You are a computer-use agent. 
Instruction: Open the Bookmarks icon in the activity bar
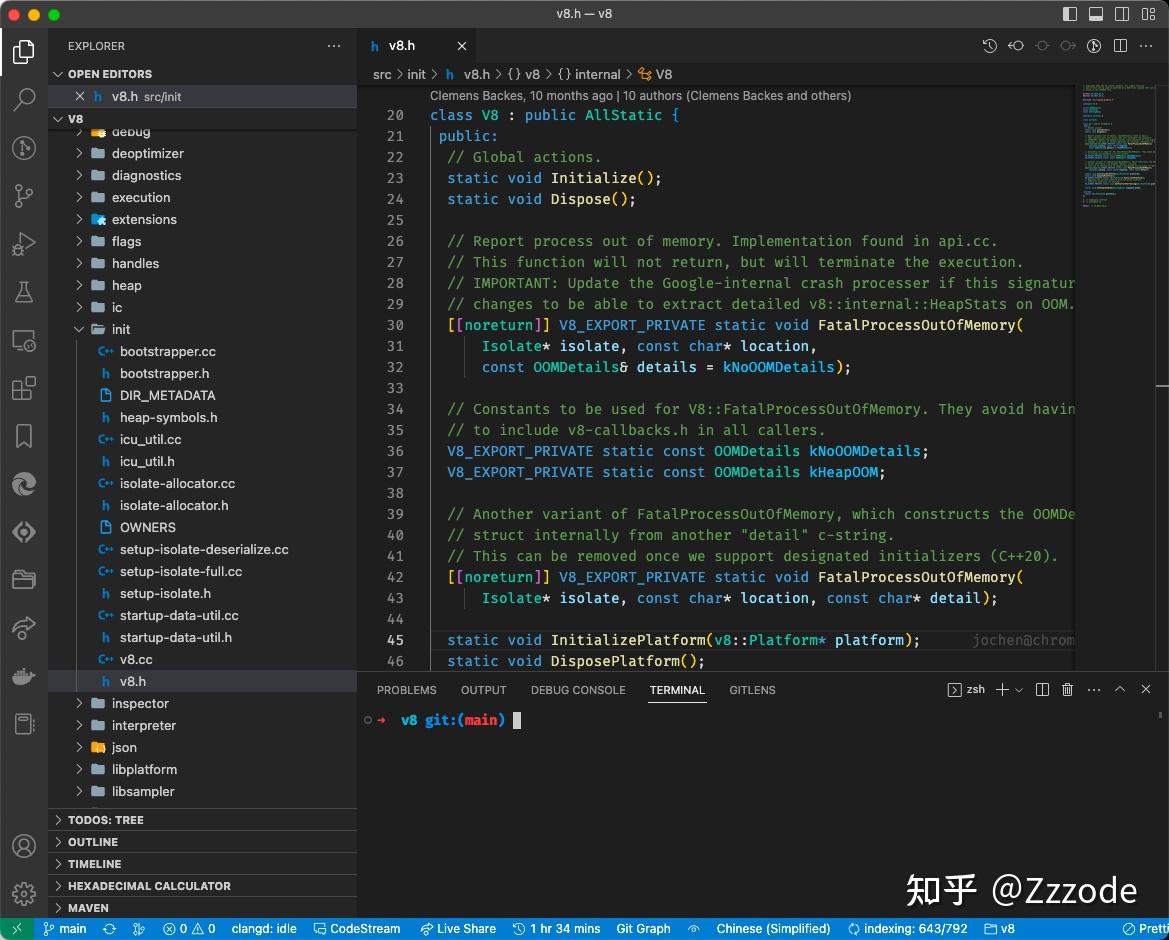coord(23,436)
